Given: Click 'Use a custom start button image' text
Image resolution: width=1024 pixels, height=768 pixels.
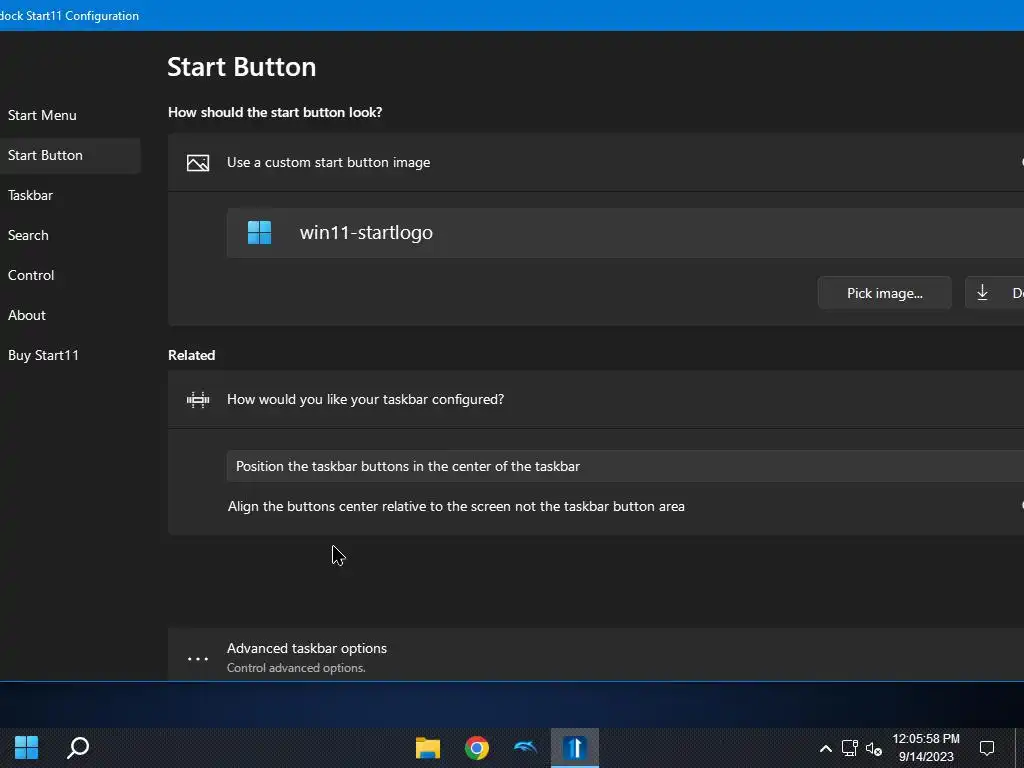Looking at the screenshot, I should 328,163.
